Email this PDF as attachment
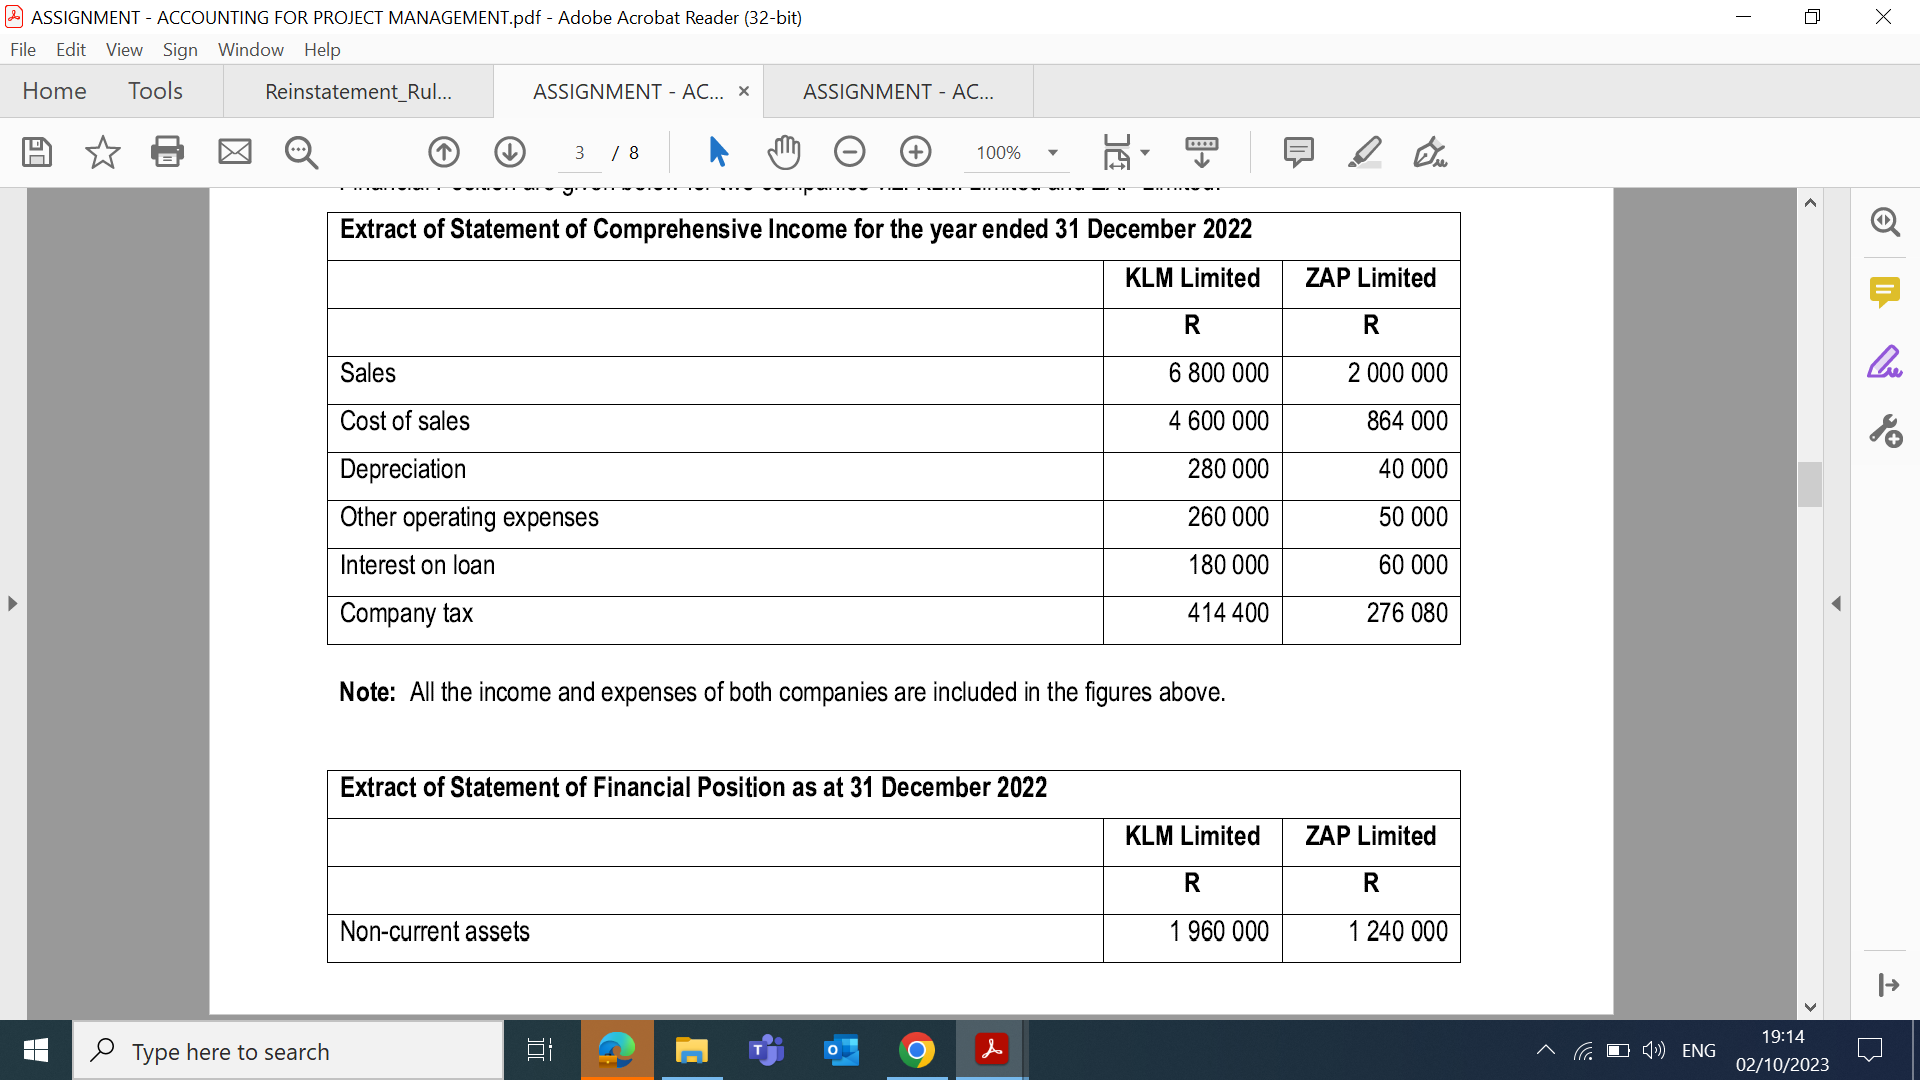This screenshot has width=1920, height=1080. coord(234,152)
